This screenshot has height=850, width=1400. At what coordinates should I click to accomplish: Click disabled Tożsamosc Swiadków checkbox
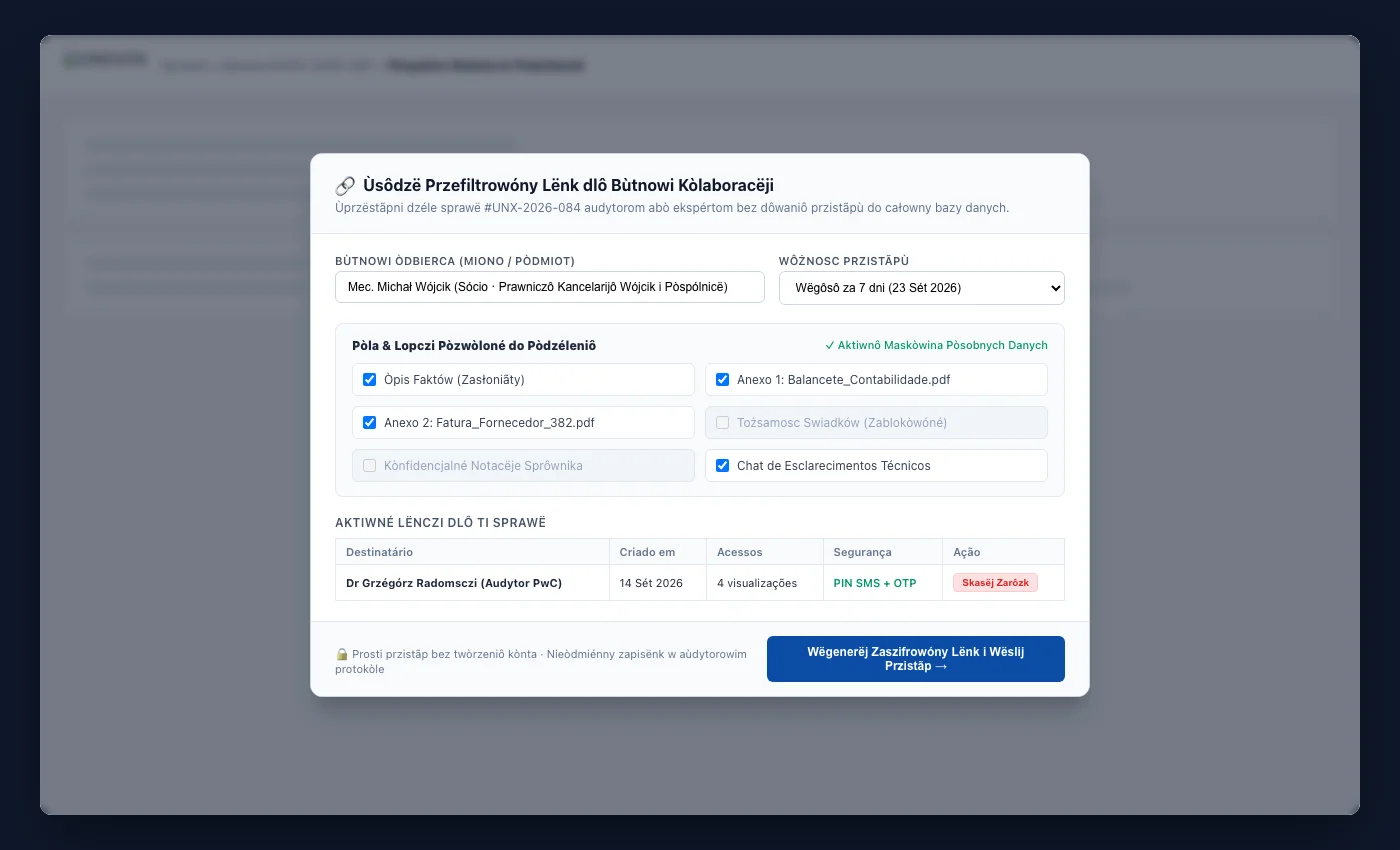(x=723, y=422)
